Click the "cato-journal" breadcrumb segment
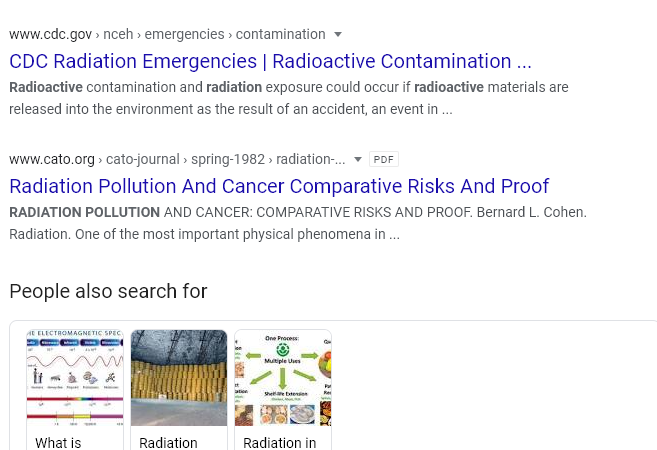The image size is (657, 450). click(x=142, y=159)
